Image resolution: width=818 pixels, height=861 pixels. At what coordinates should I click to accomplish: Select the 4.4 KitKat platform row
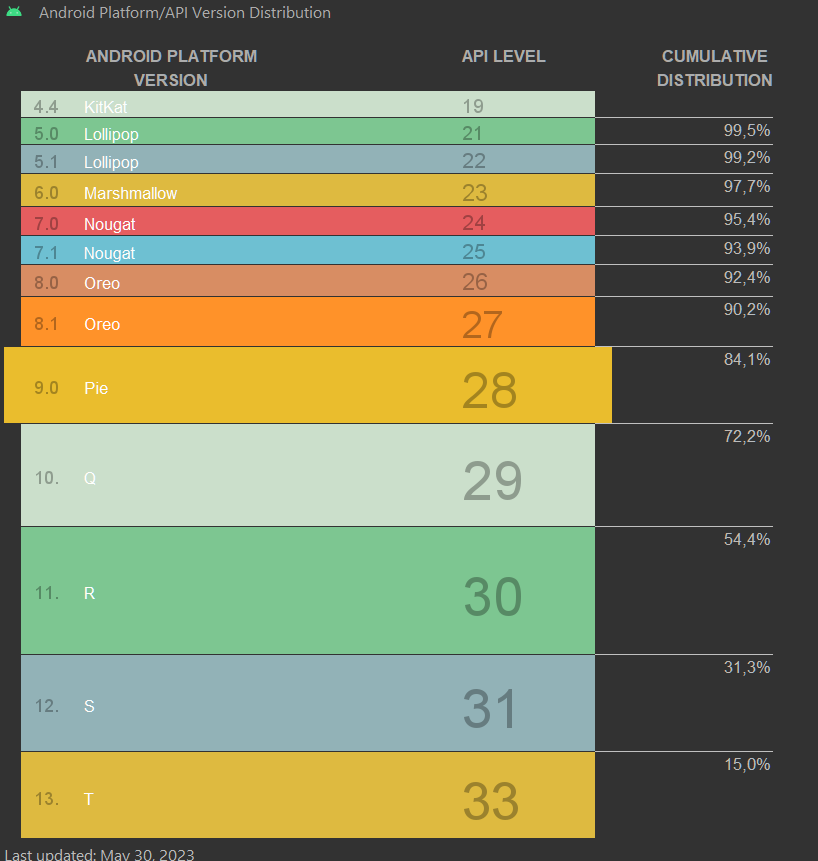pyautogui.click(x=307, y=105)
